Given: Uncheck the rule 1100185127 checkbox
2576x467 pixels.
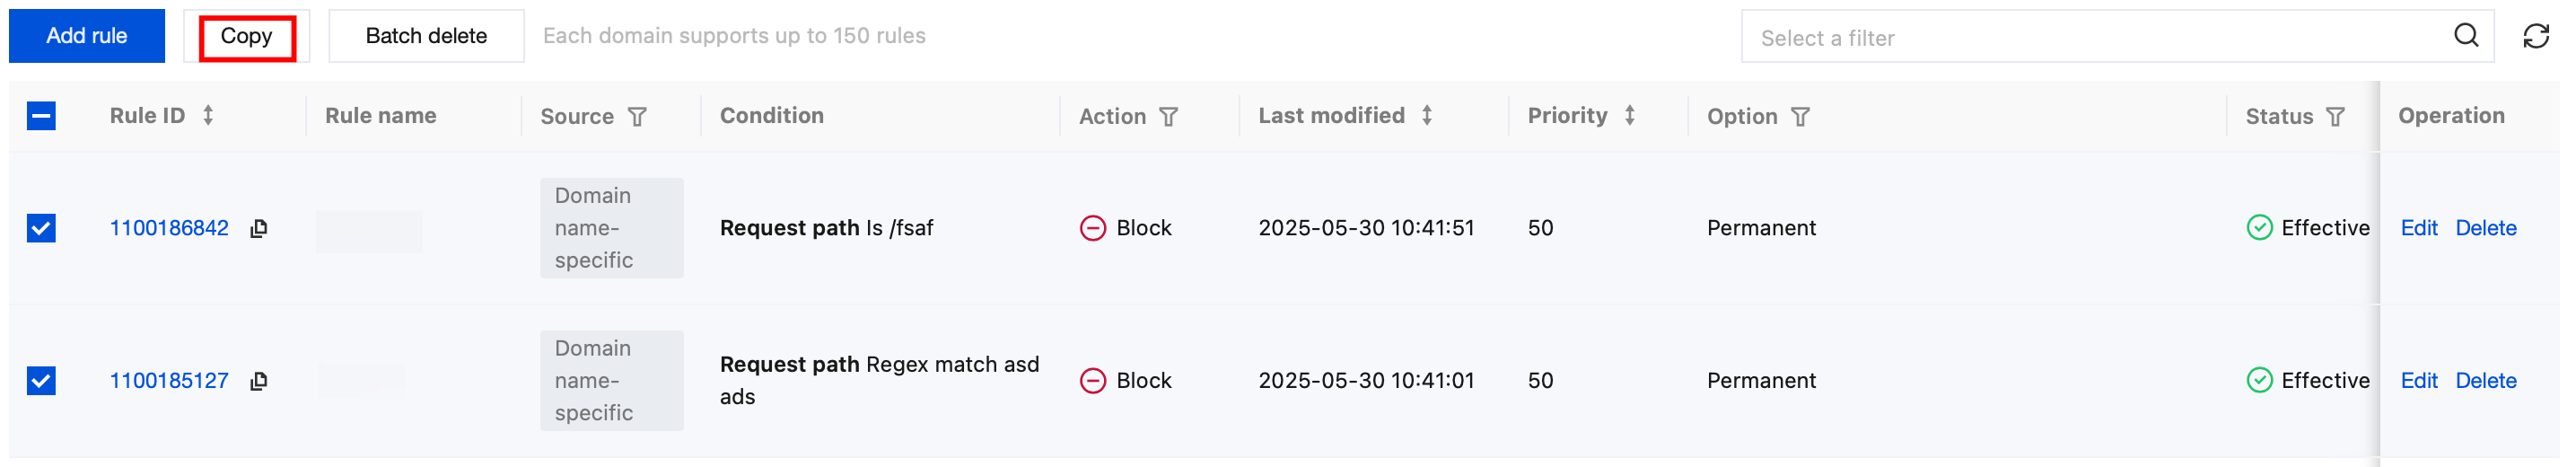Looking at the screenshot, I should coord(41,381).
